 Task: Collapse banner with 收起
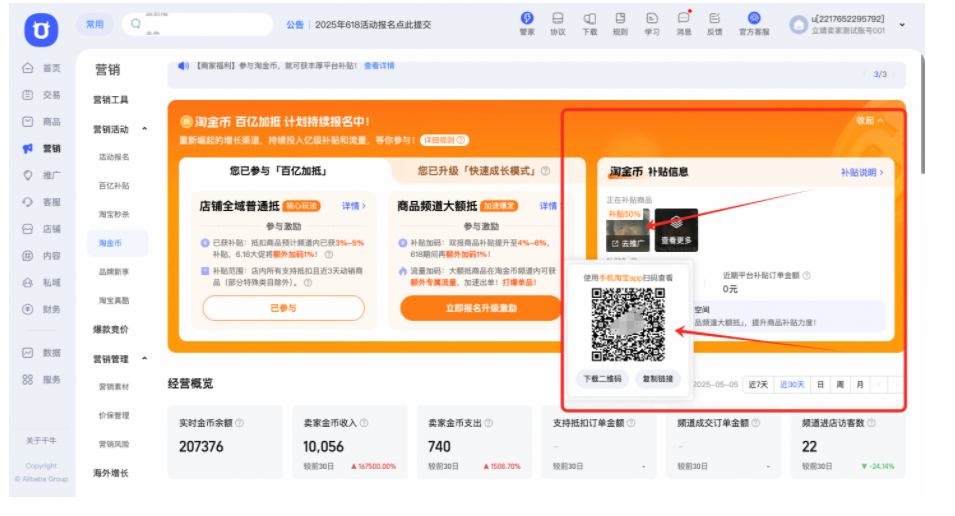(x=869, y=121)
